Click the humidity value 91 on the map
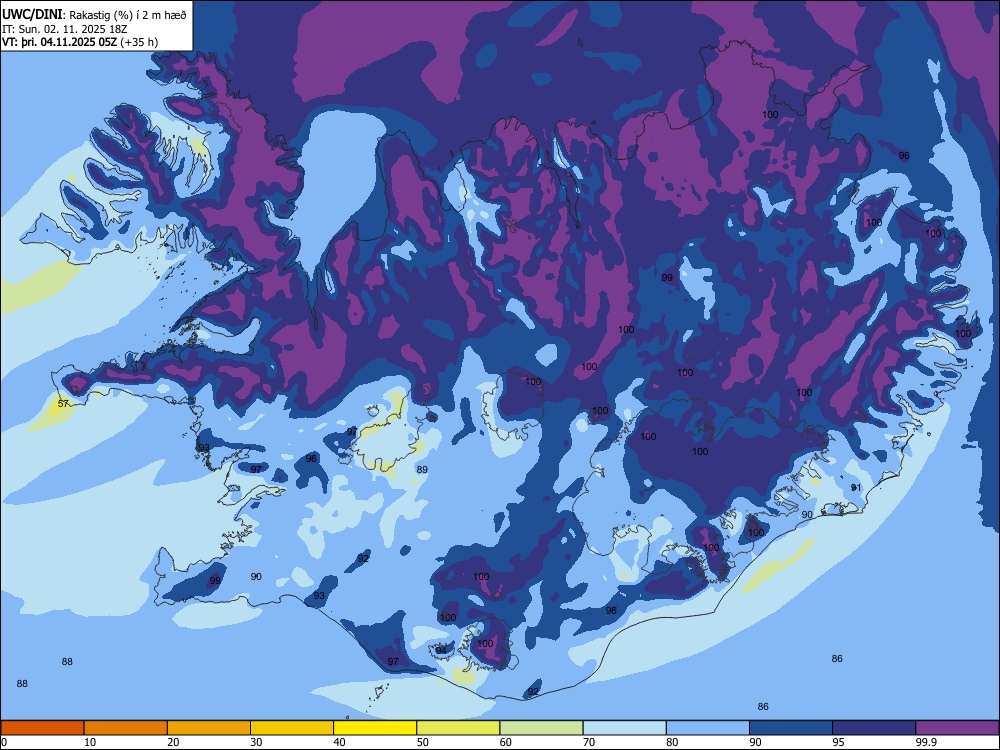 tap(856, 487)
